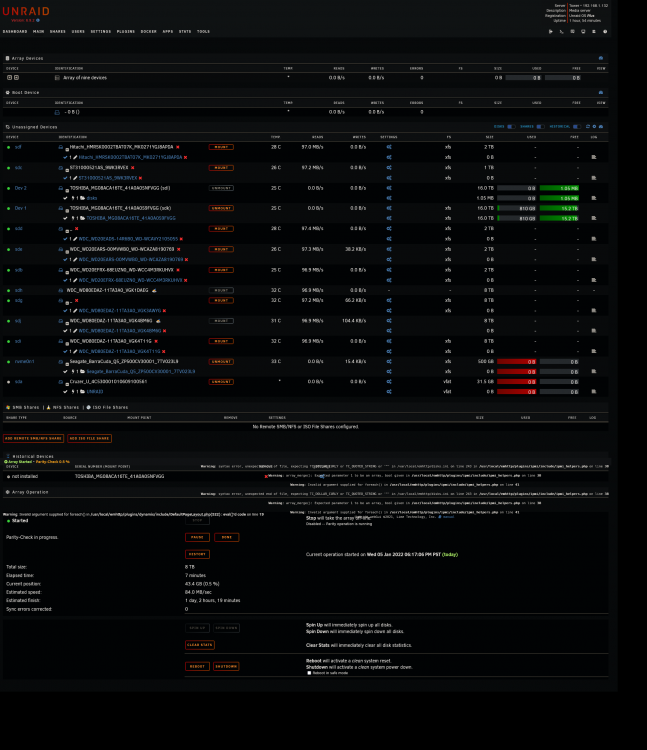Open log icon for Dev 1 TOSHIBA partition
The width and height of the screenshot is (647, 750).
594,219
